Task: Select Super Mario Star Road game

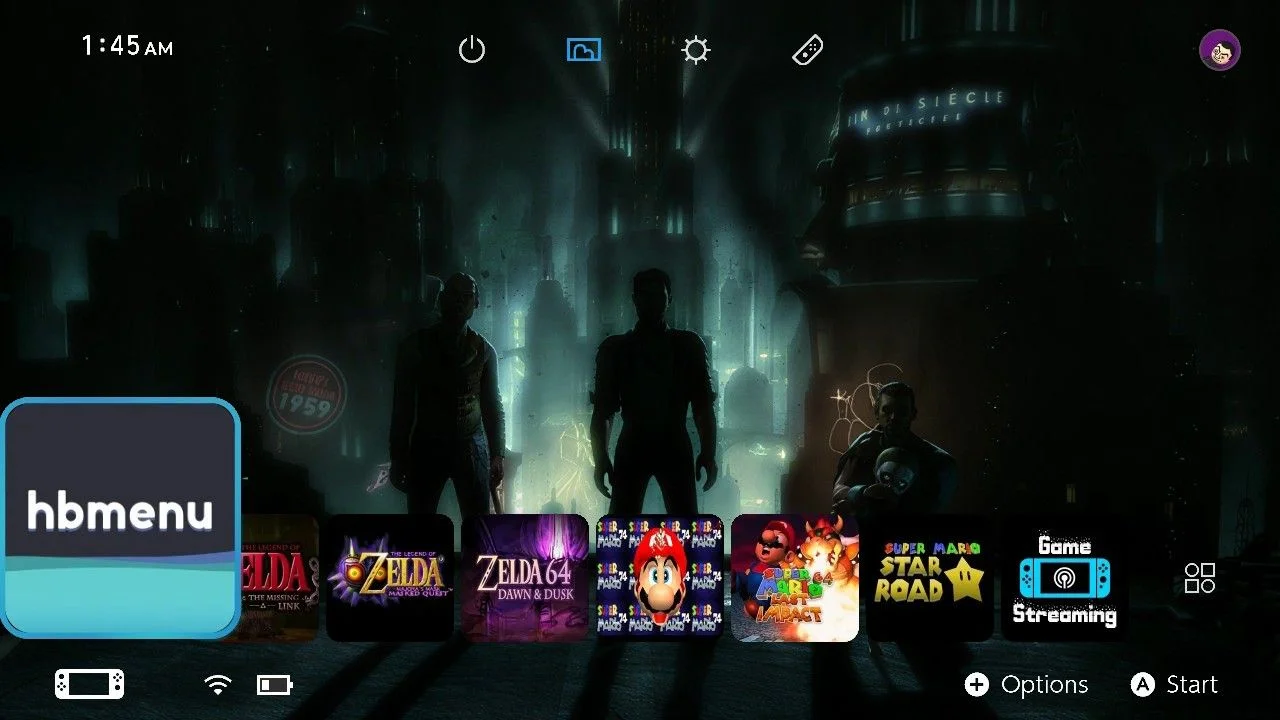Action: coord(930,578)
